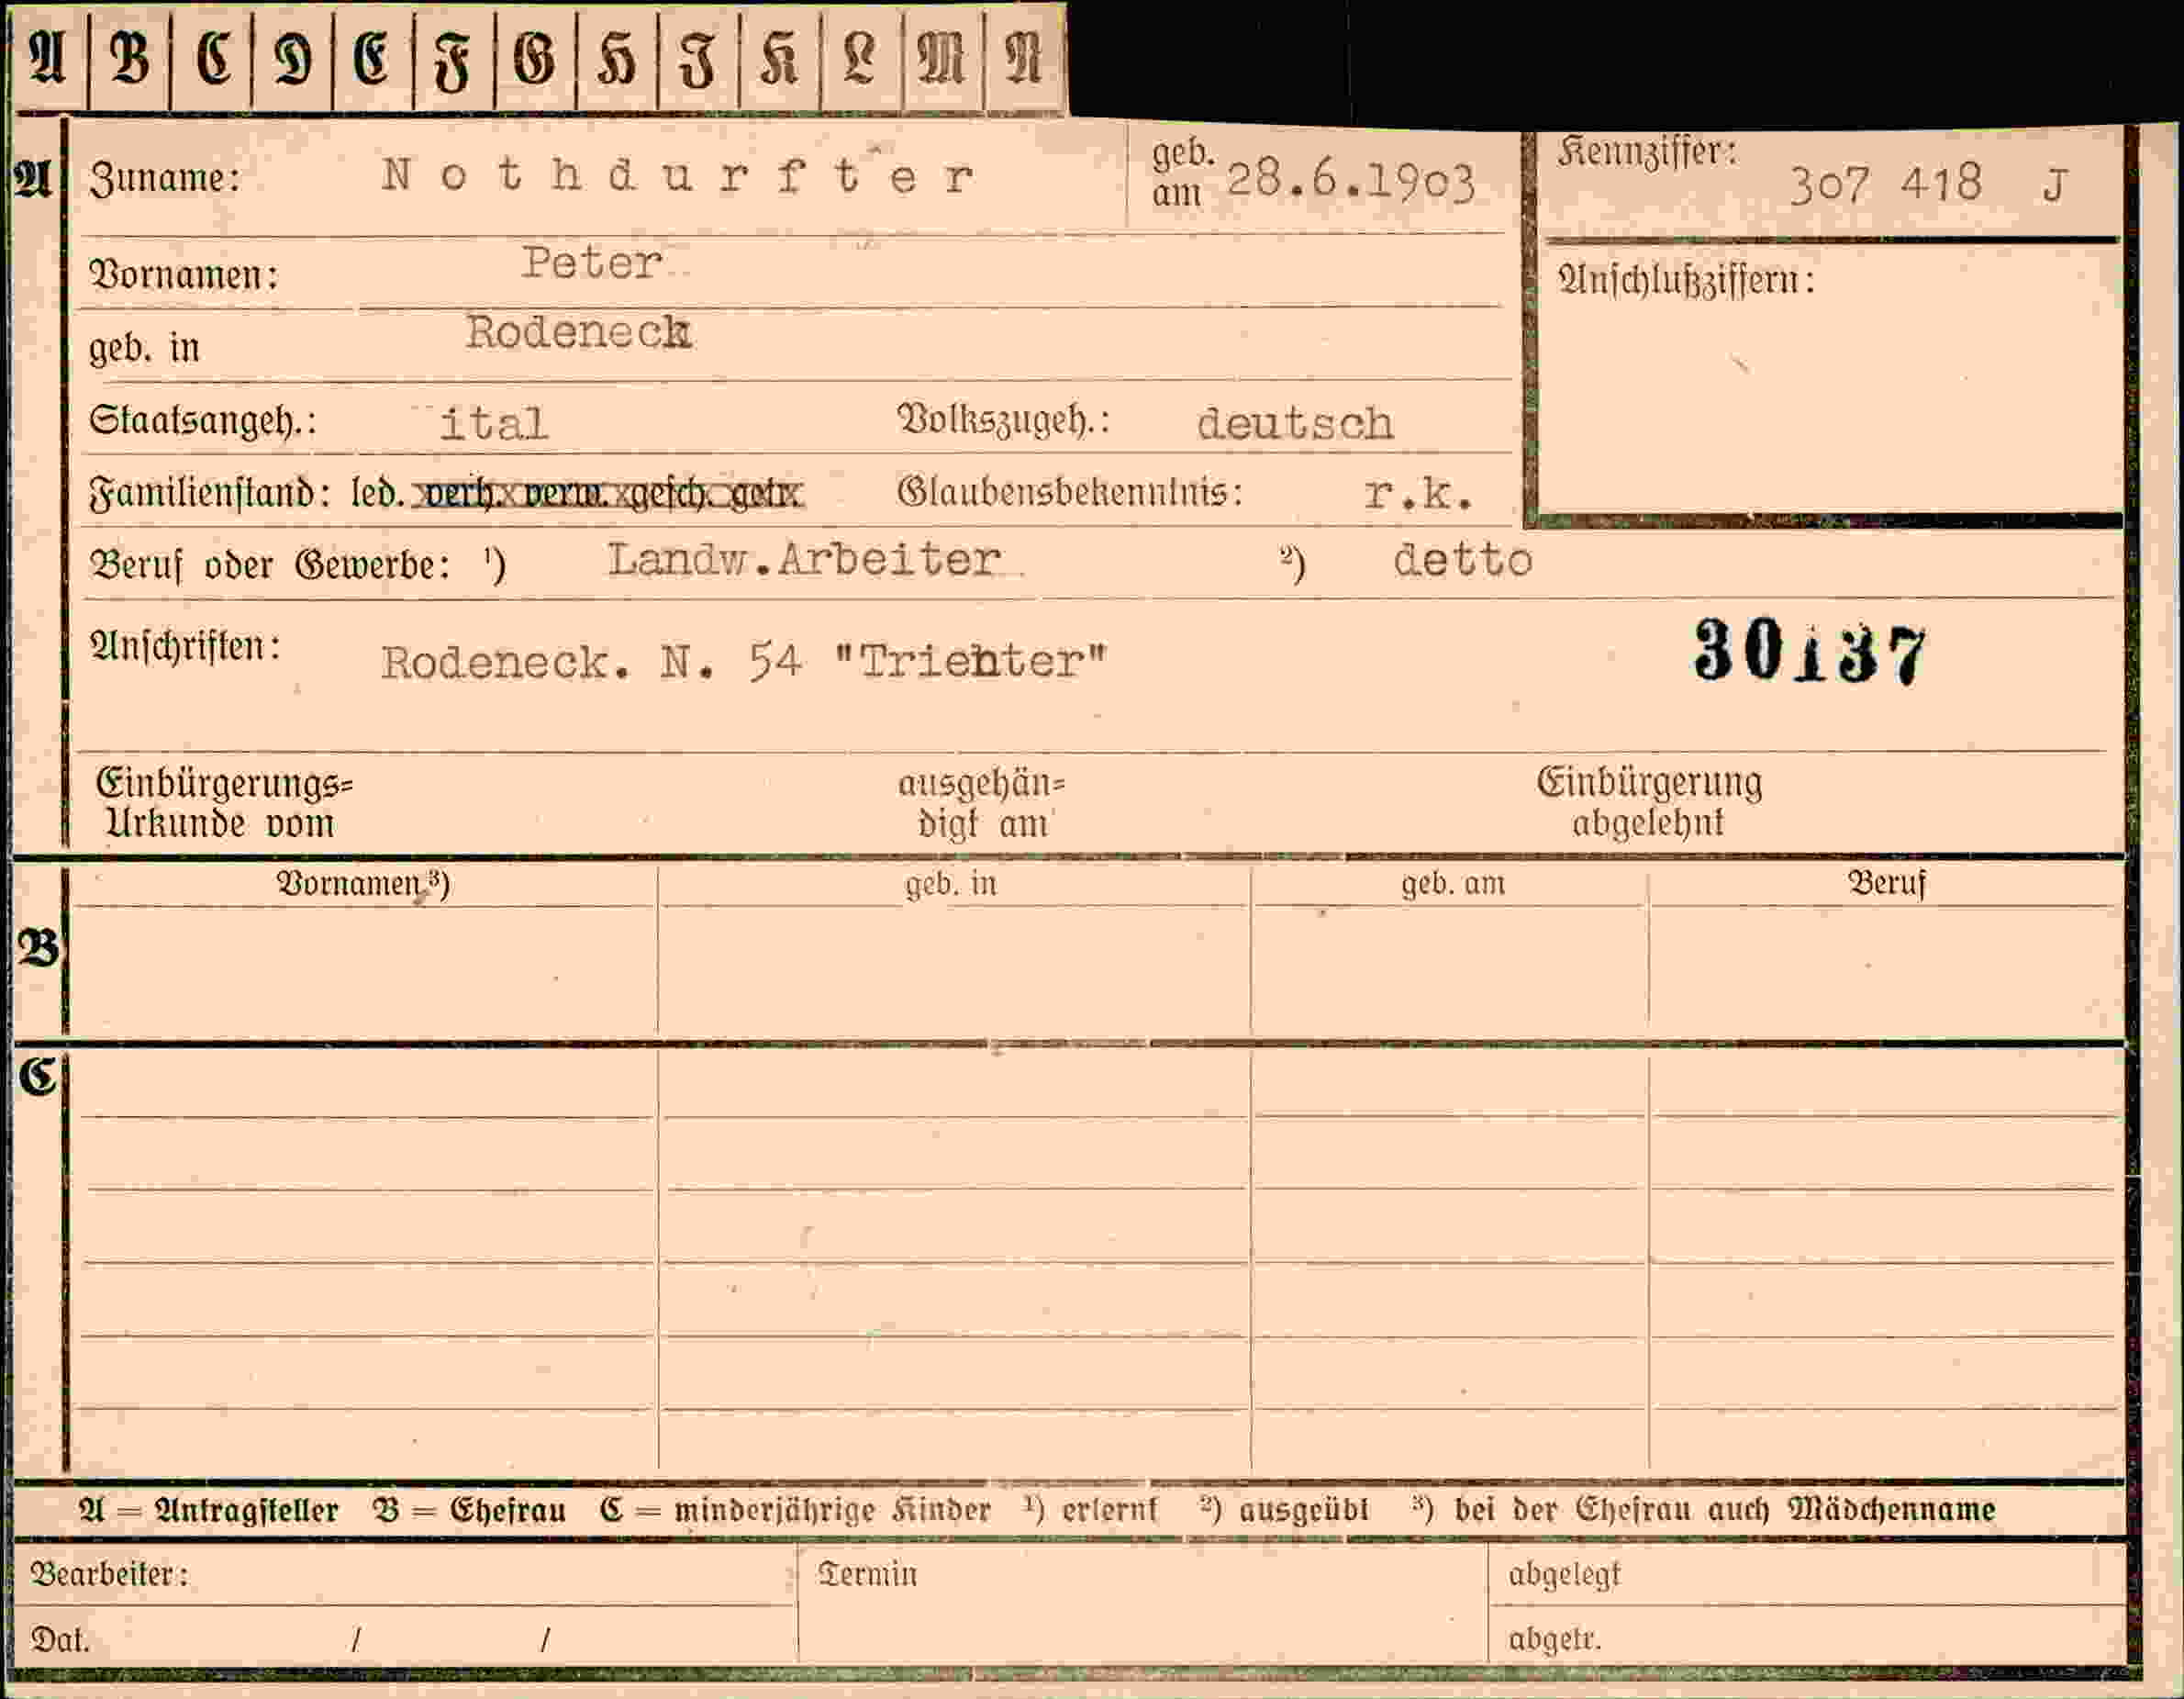2184x1699 pixels.
Task: Click the "Einbürgerung abgelehnt" text
Action: point(1649,802)
